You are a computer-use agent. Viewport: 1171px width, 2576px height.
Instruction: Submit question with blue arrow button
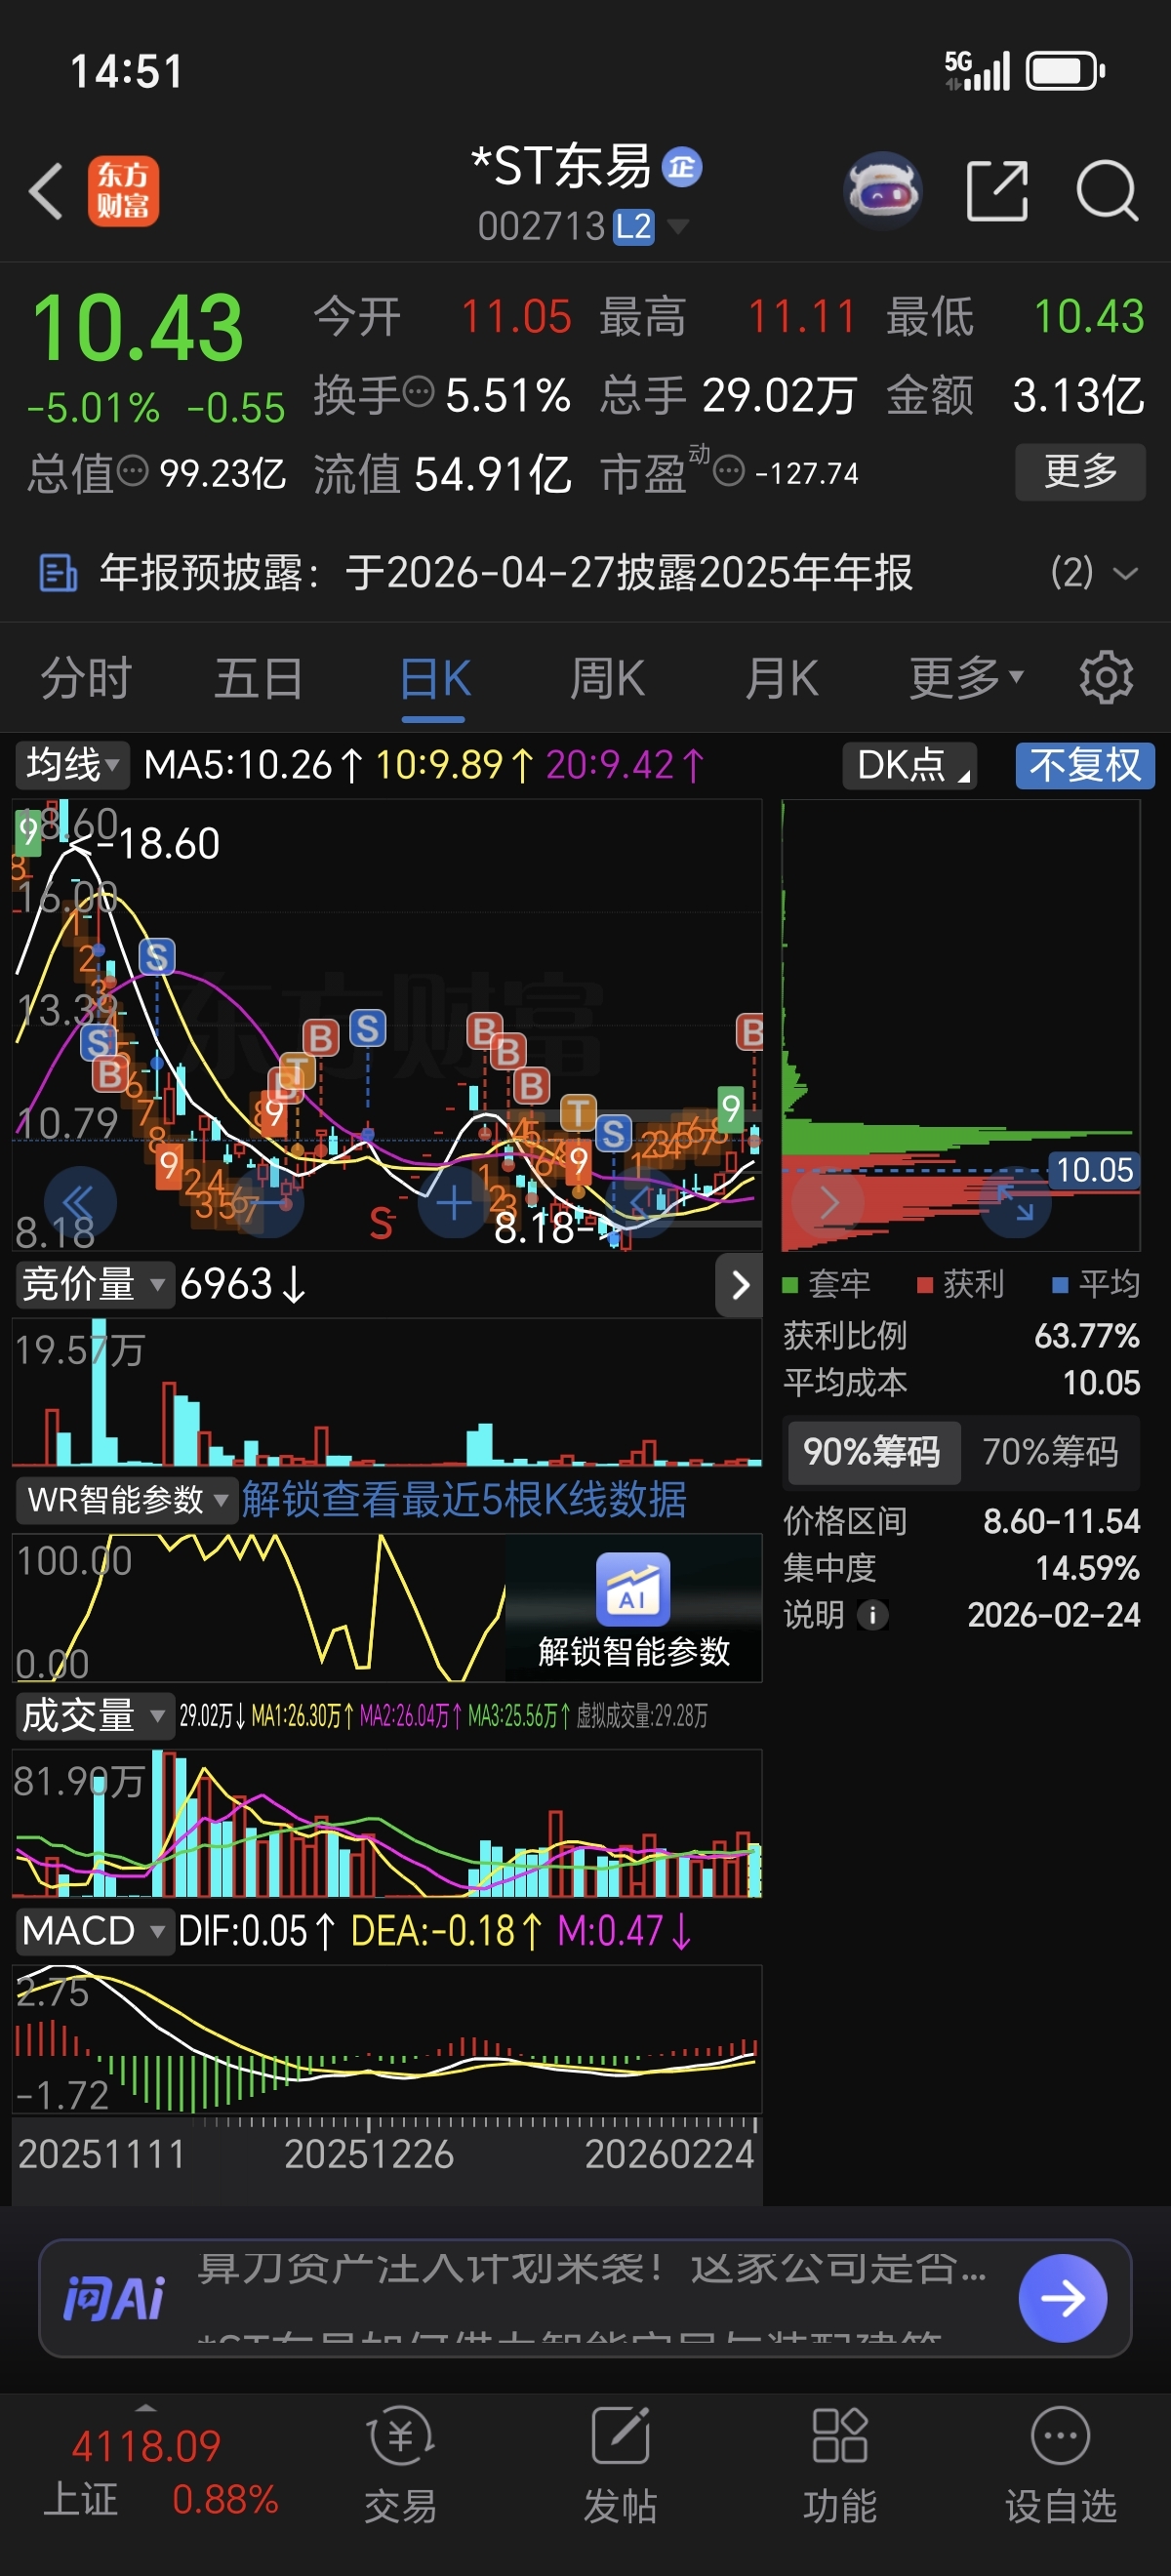click(x=1062, y=2298)
